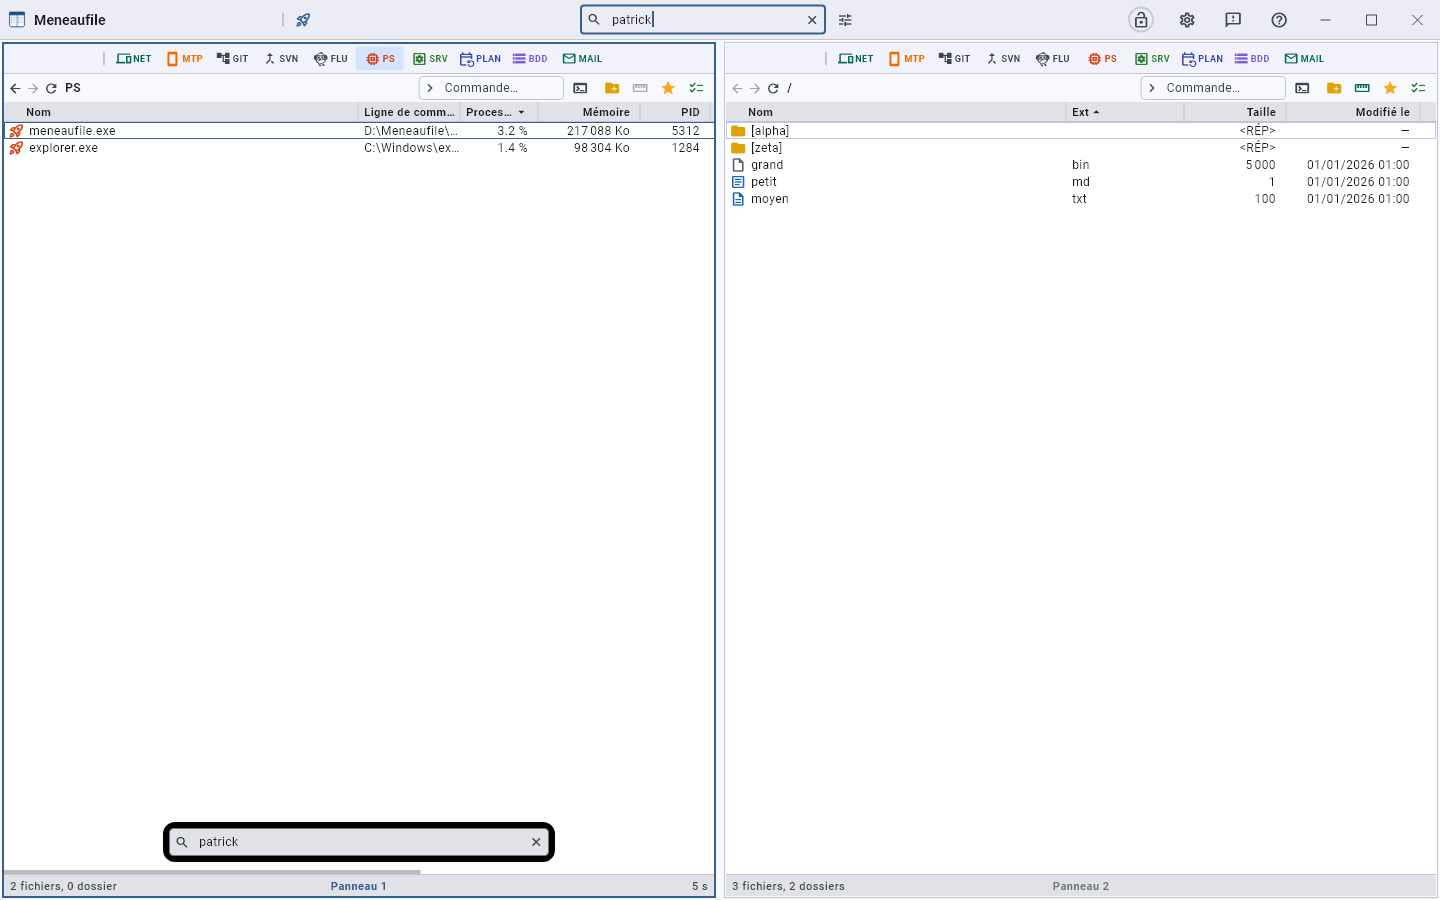The image size is (1440, 900).
Task: Open search filter options sliders icon
Action: 845,20
